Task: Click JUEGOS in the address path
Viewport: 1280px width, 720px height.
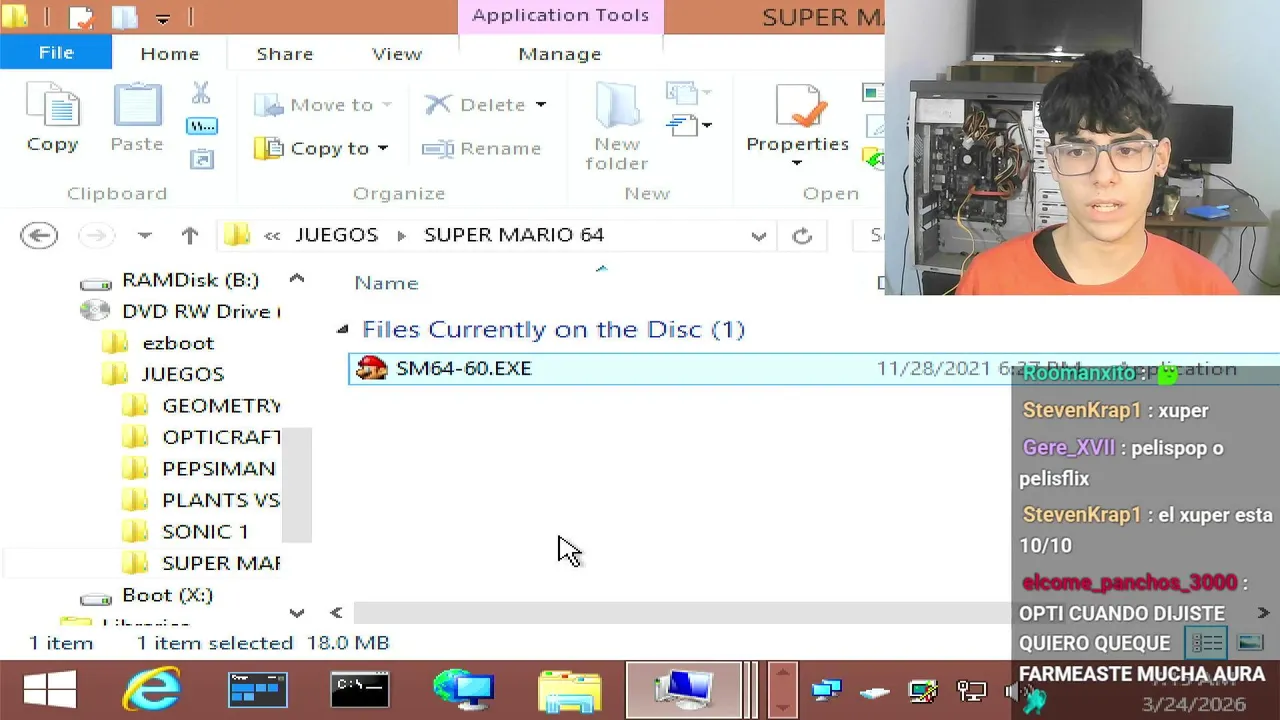Action: tap(336, 235)
